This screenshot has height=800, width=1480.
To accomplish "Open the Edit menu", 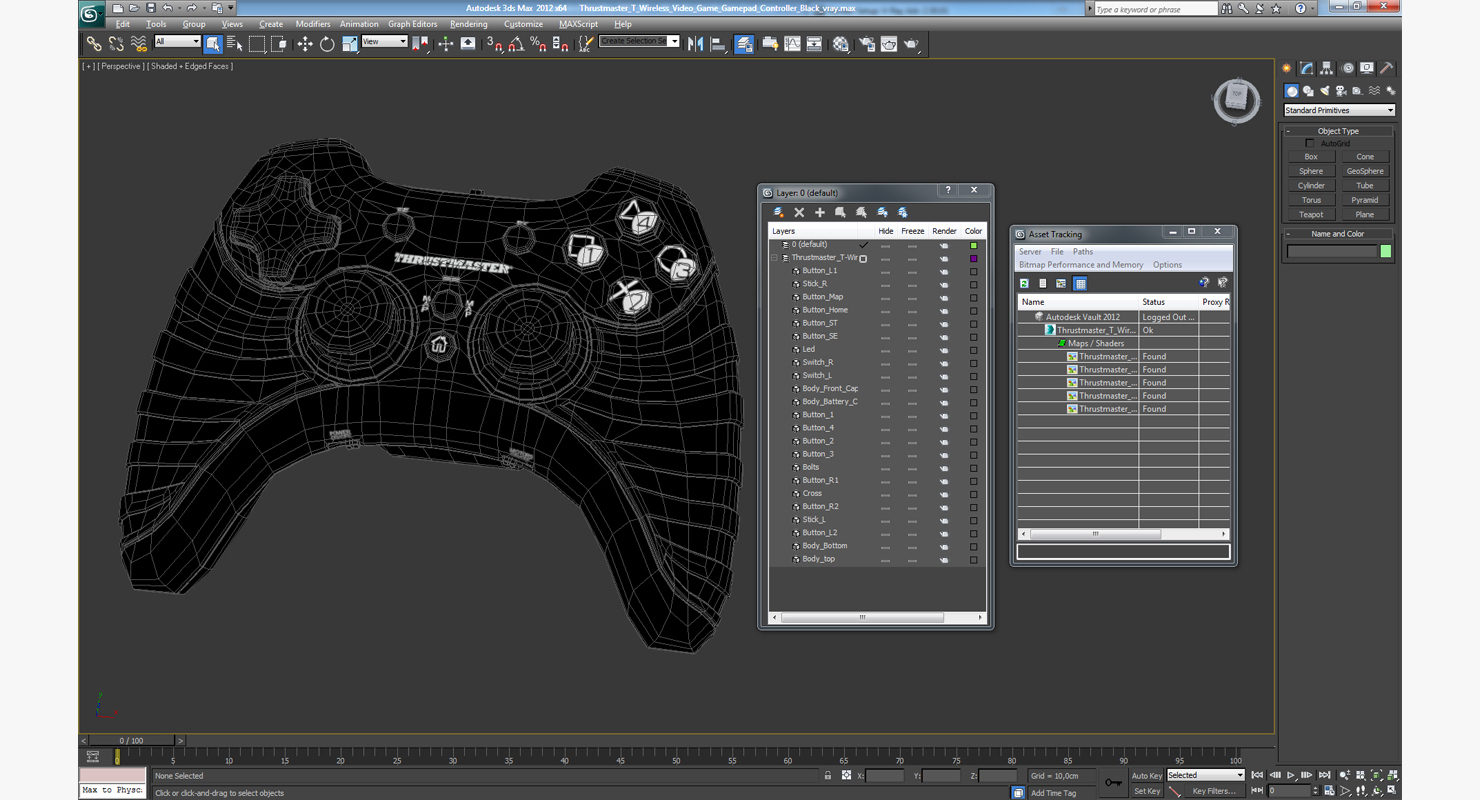I will click(123, 24).
